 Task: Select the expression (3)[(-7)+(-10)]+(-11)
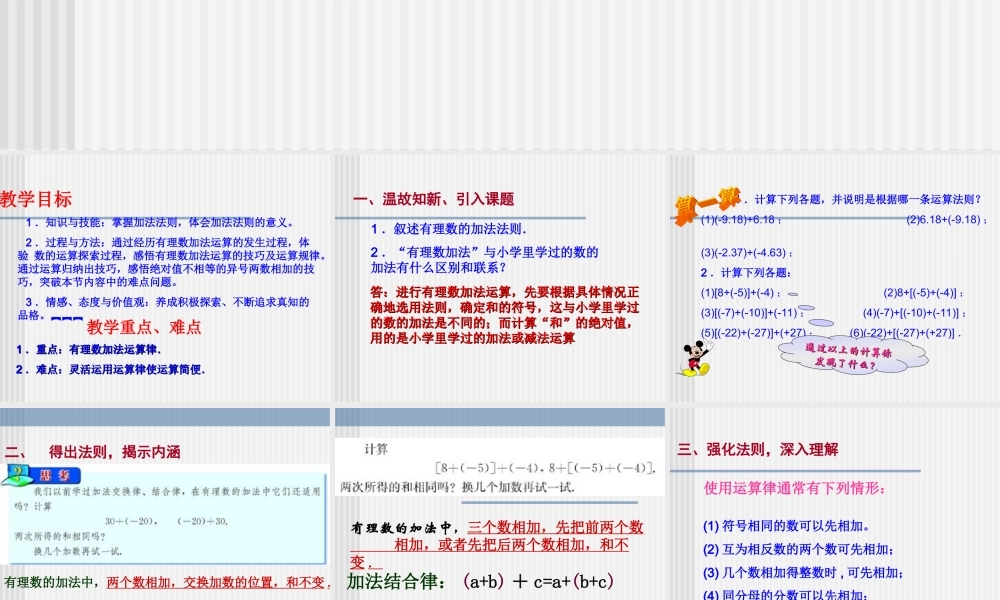click(752, 313)
